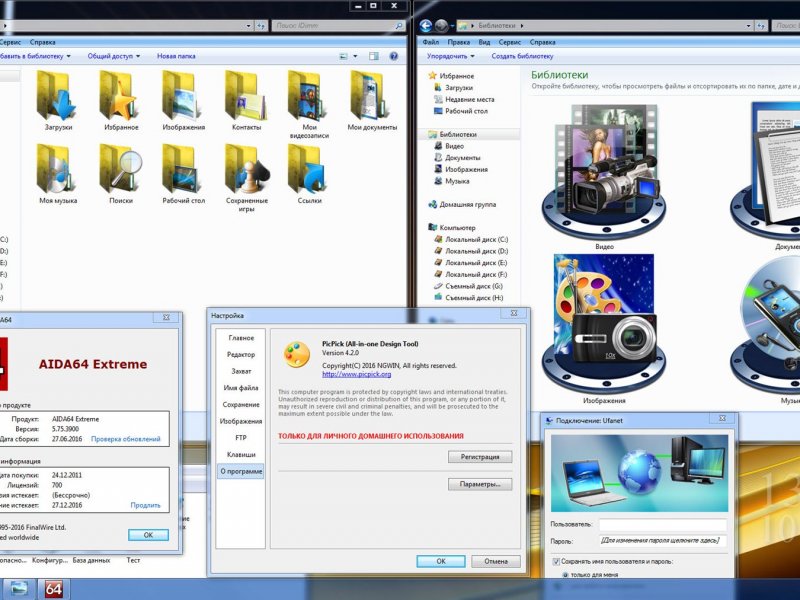Select Недавние места in the navigation tree
This screenshot has height=600, width=800.
464,99
